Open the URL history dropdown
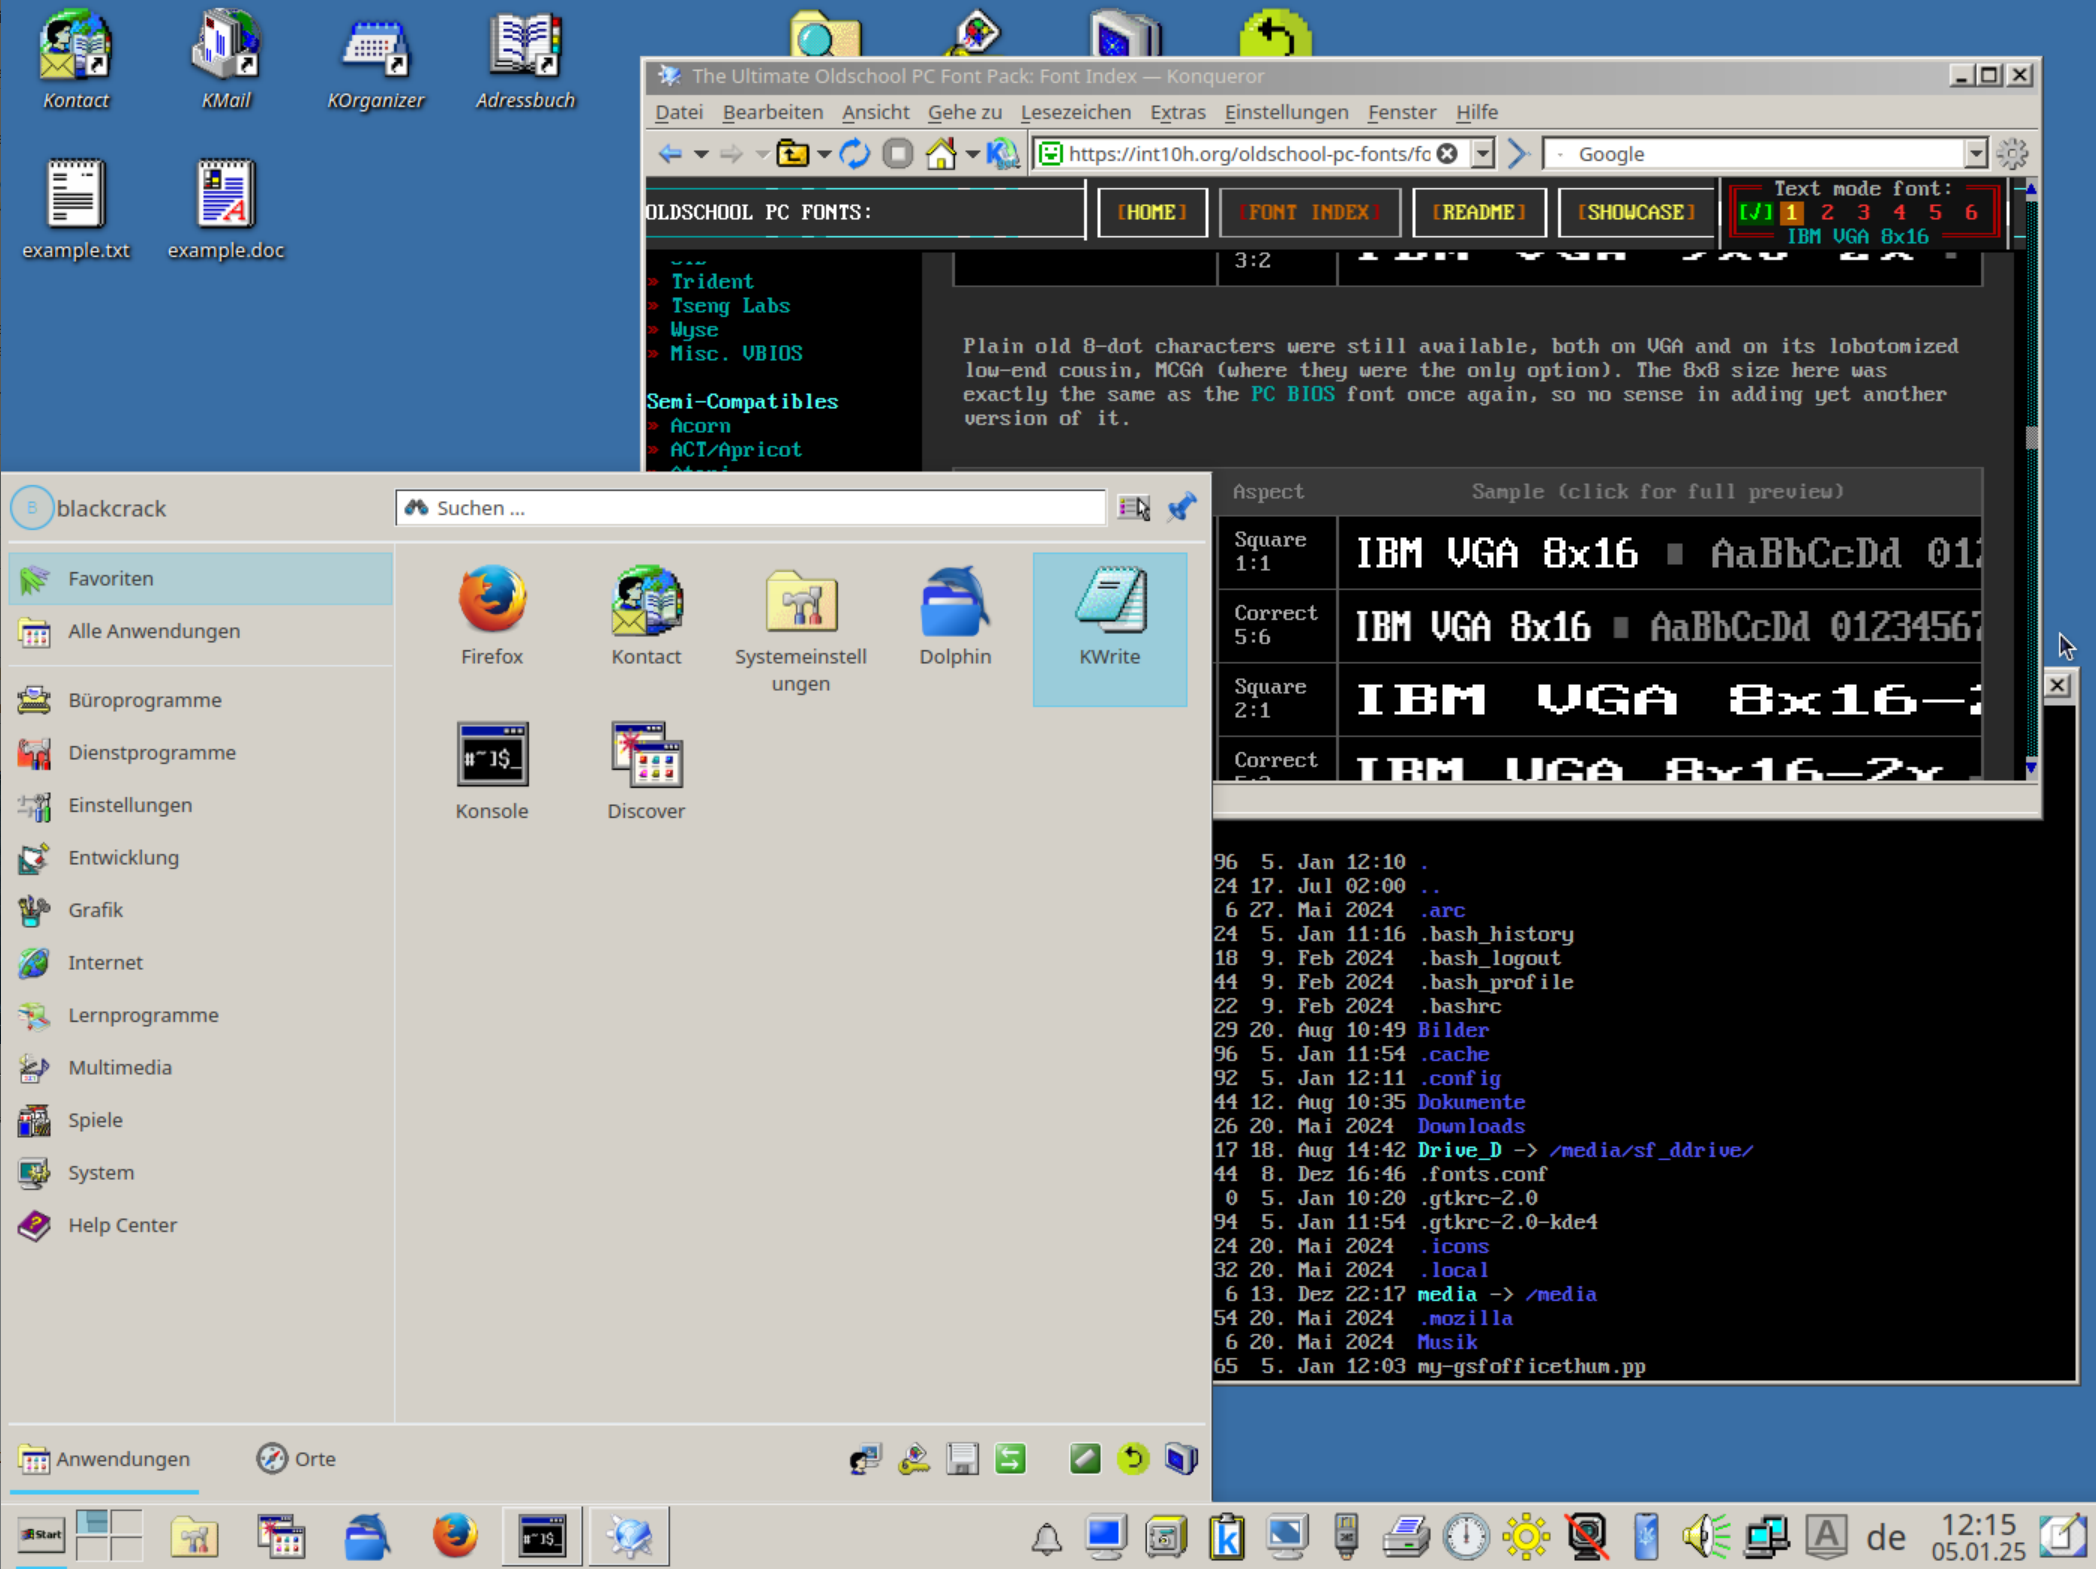2096x1569 pixels. tap(1483, 154)
